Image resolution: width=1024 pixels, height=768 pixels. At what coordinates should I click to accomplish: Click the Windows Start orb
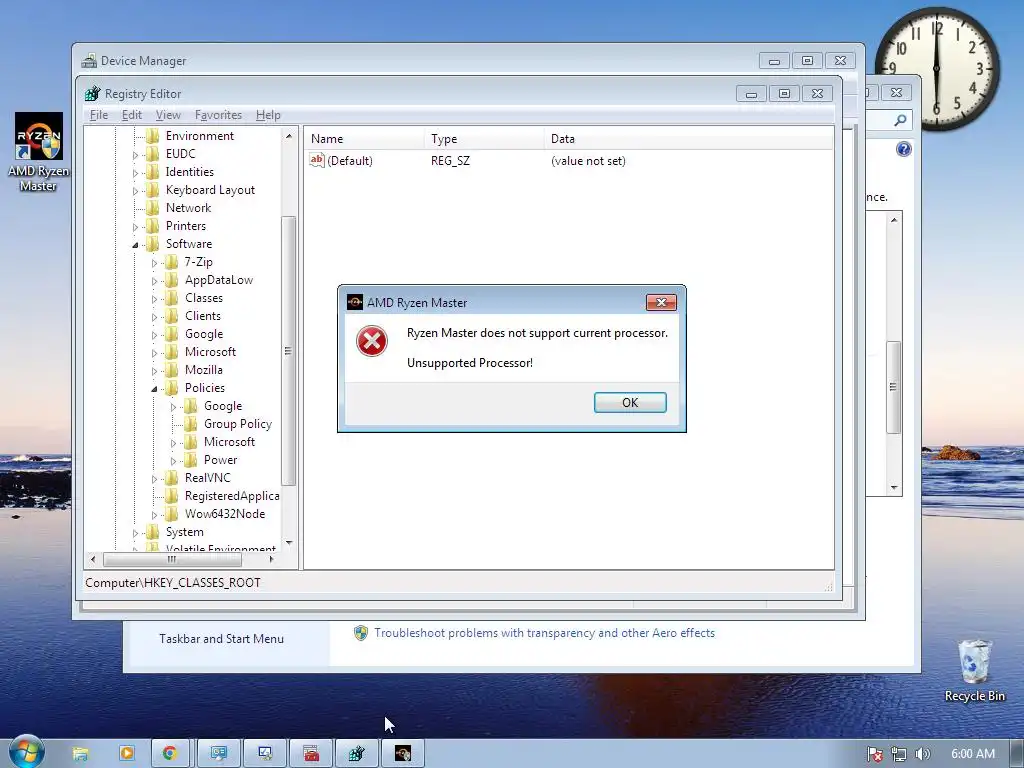point(25,752)
